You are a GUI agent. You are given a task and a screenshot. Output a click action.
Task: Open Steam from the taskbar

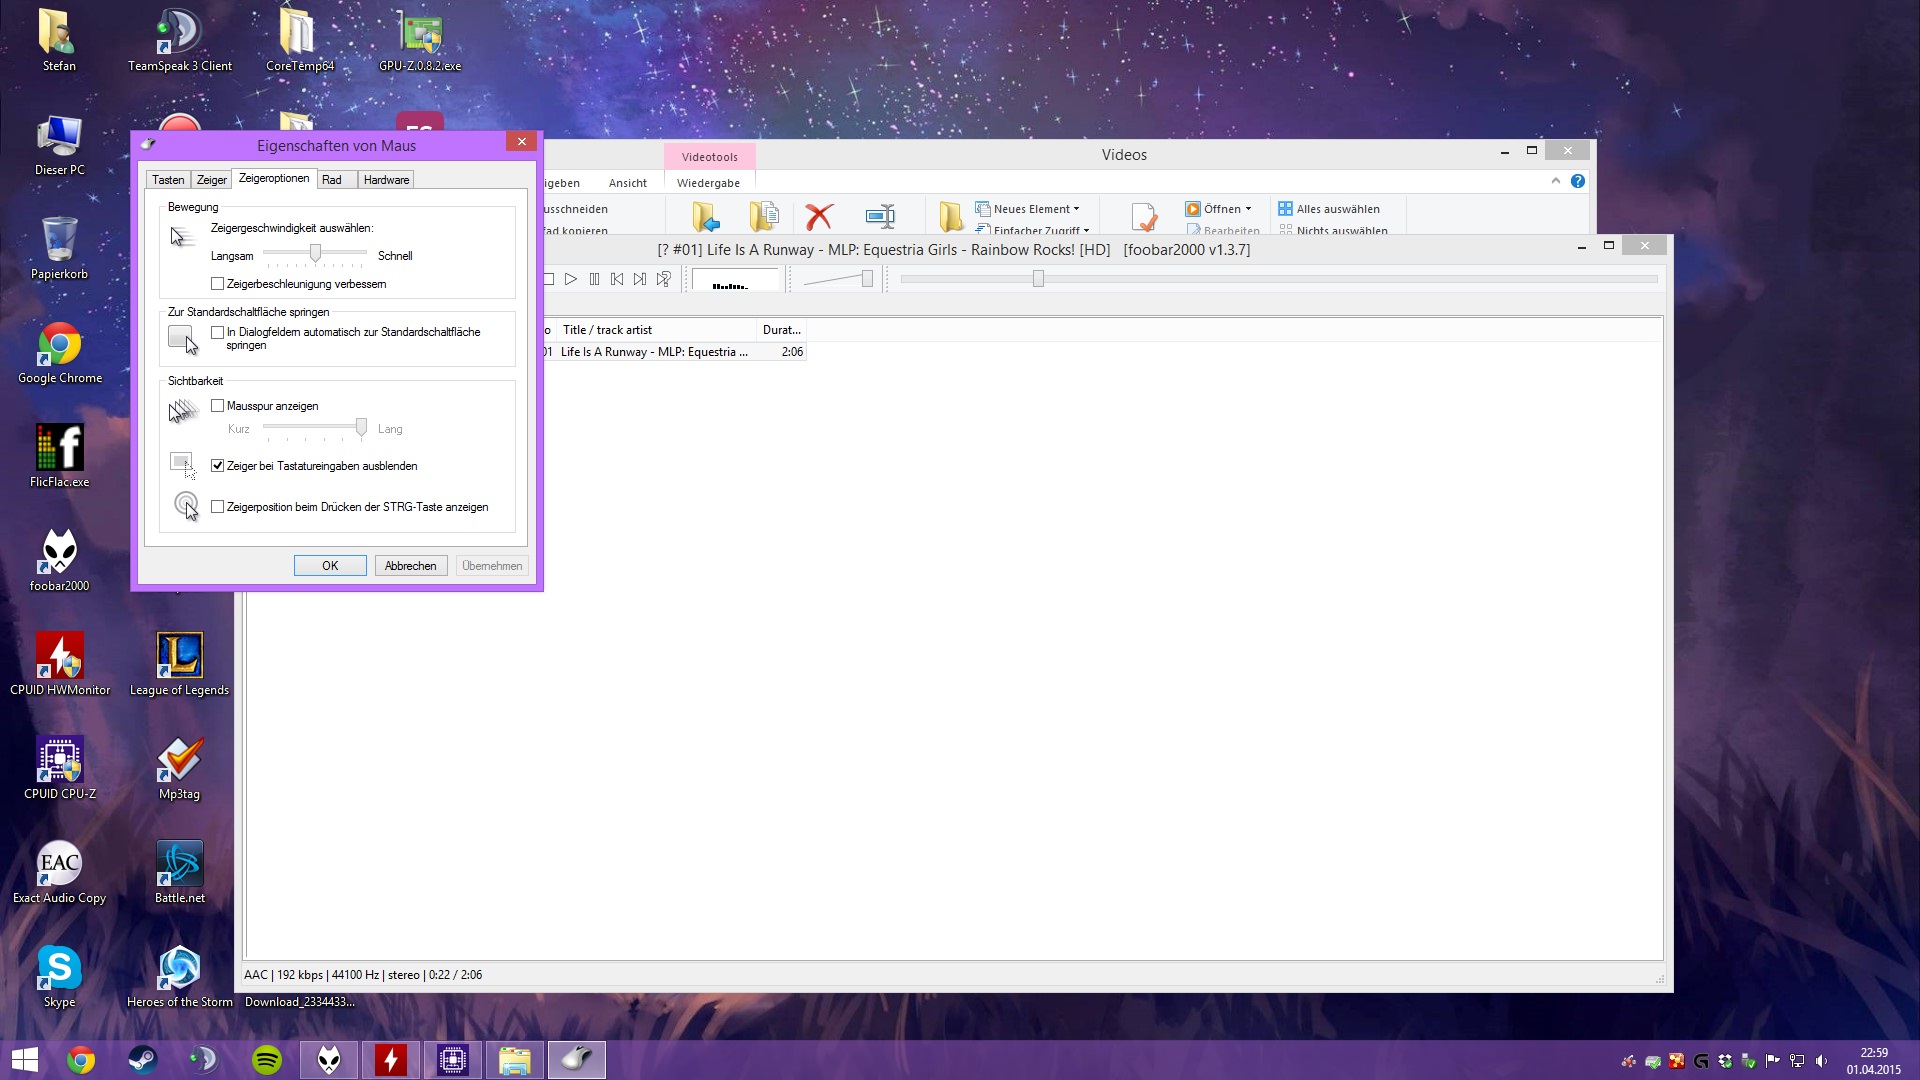point(143,1060)
